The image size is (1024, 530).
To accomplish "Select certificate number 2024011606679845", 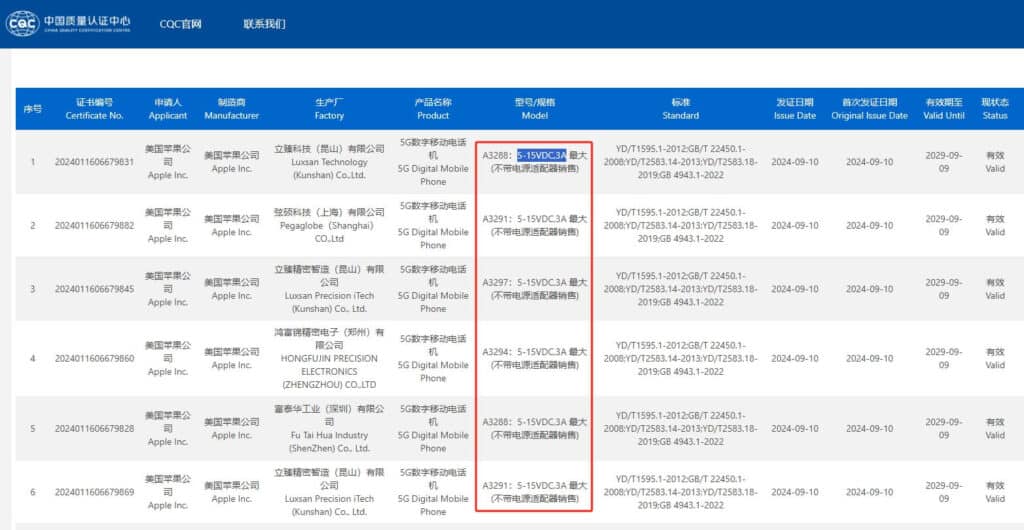I will 94,288.
